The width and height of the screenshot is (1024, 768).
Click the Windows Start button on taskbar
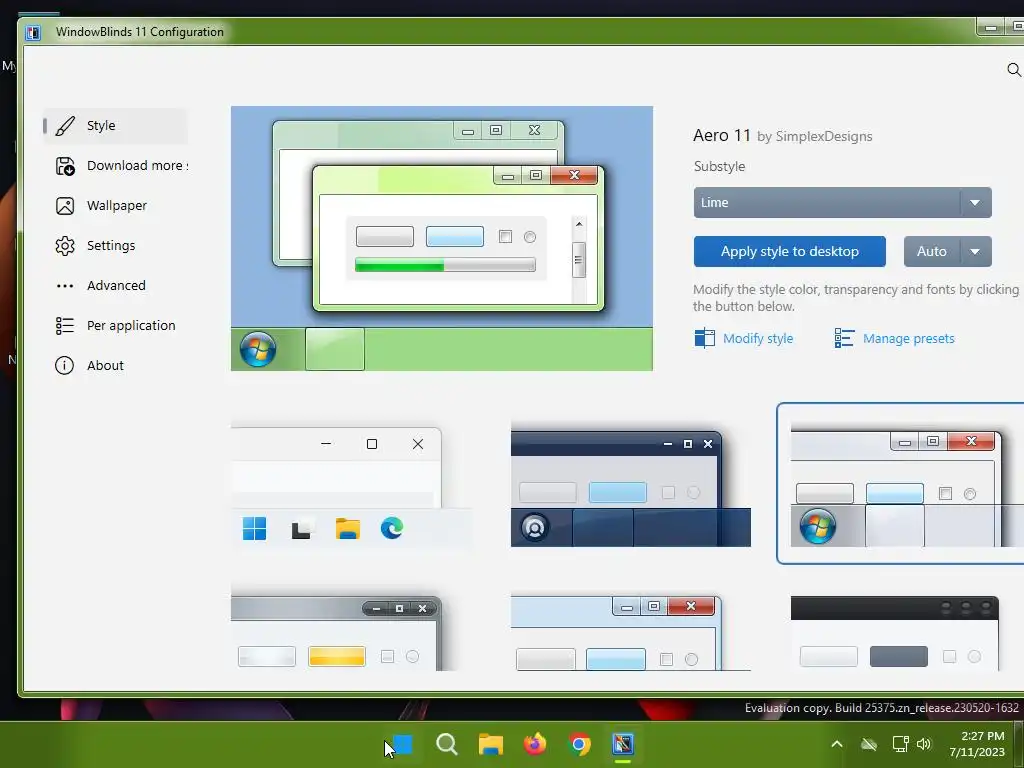pyautogui.click(x=402, y=744)
